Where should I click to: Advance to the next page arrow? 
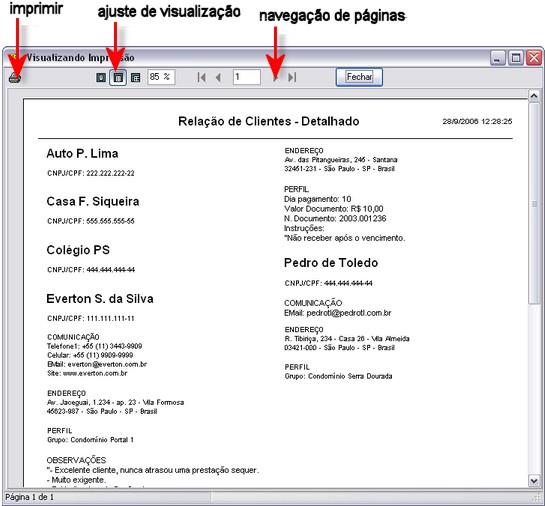(x=275, y=77)
